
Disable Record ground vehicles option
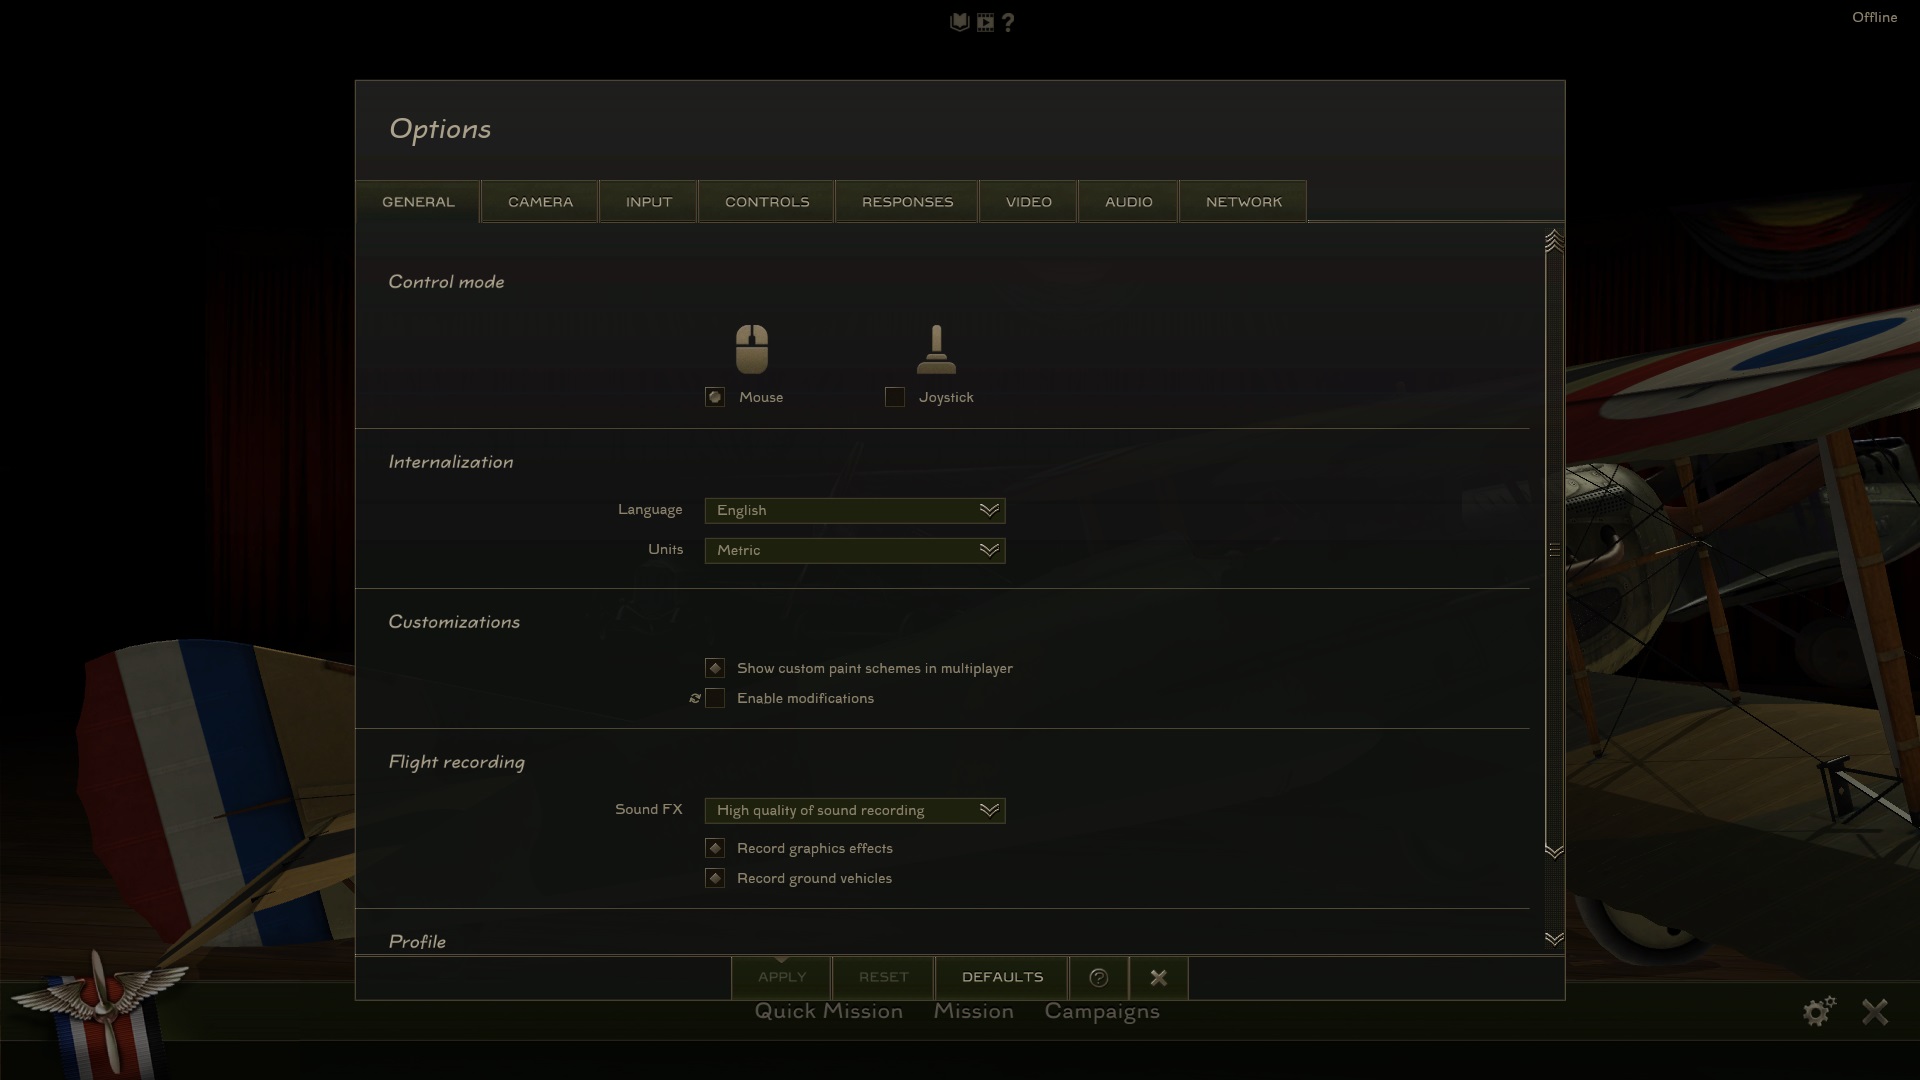point(715,878)
